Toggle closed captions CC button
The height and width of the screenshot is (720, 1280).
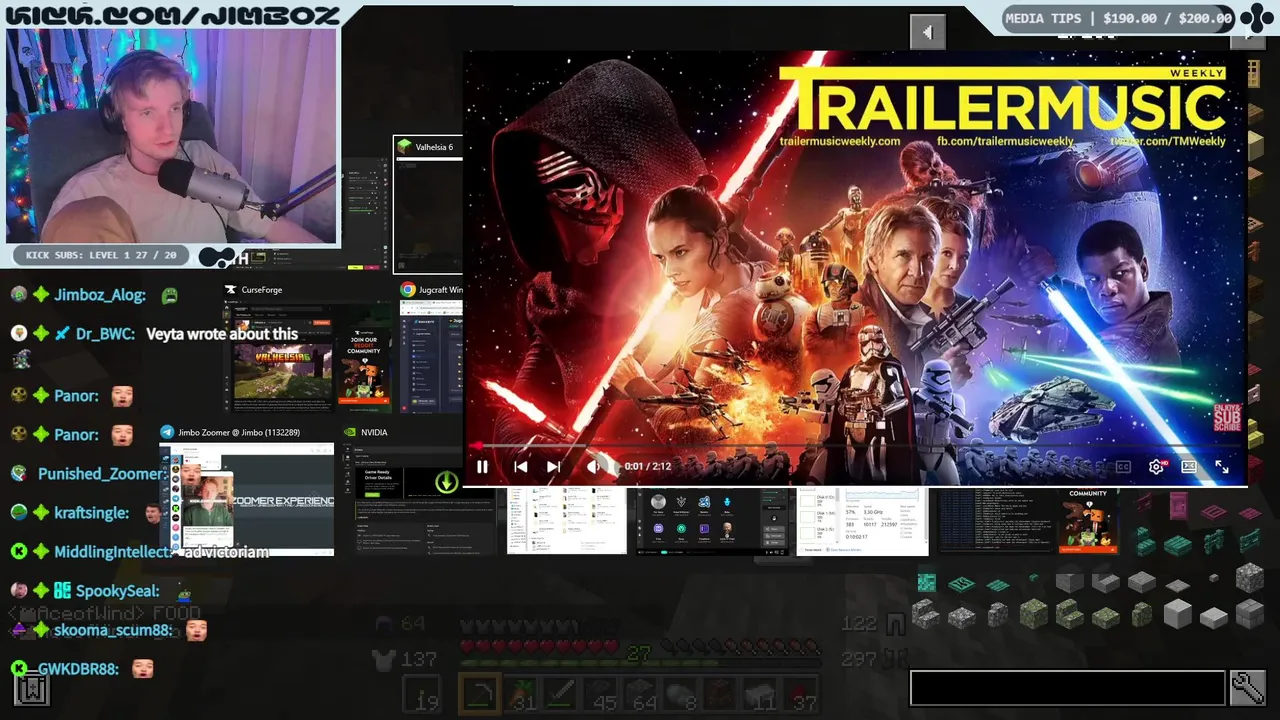pos(1123,467)
